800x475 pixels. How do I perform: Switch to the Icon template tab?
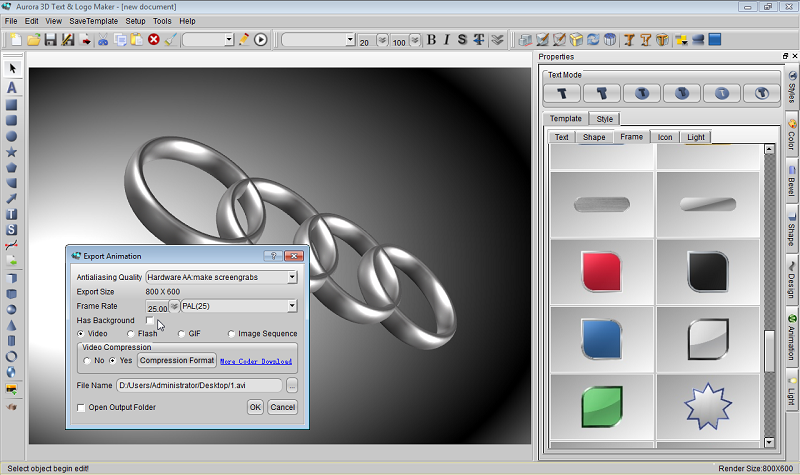(665, 137)
